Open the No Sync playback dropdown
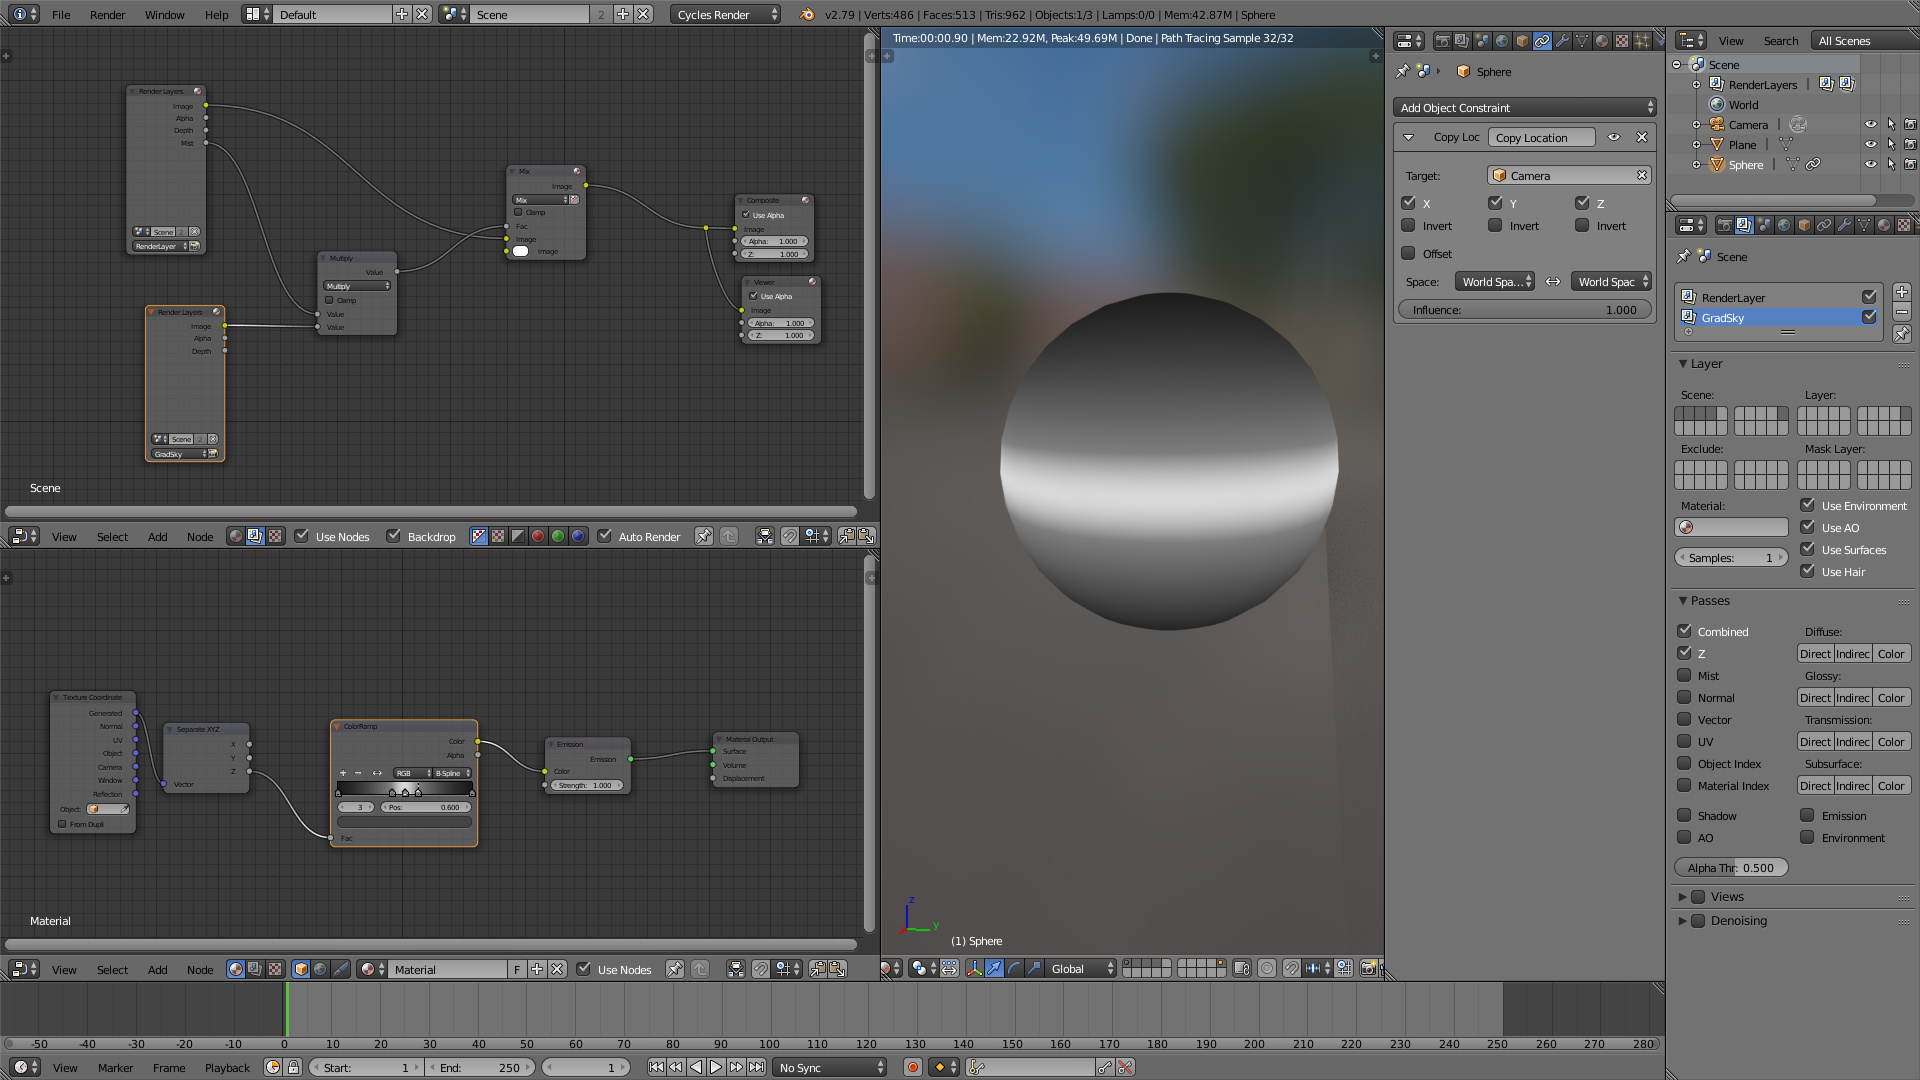Viewport: 1920px width, 1080px height. tap(829, 1067)
